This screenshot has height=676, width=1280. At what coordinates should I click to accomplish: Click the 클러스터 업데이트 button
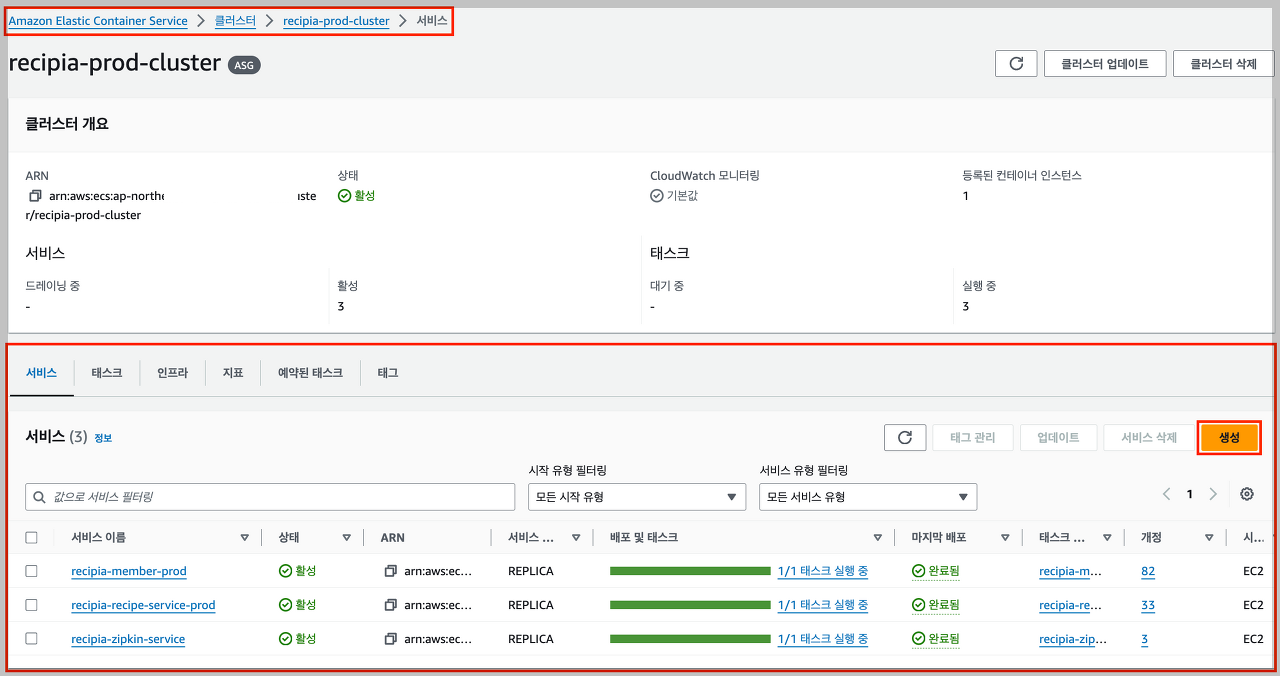click(1105, 63)
